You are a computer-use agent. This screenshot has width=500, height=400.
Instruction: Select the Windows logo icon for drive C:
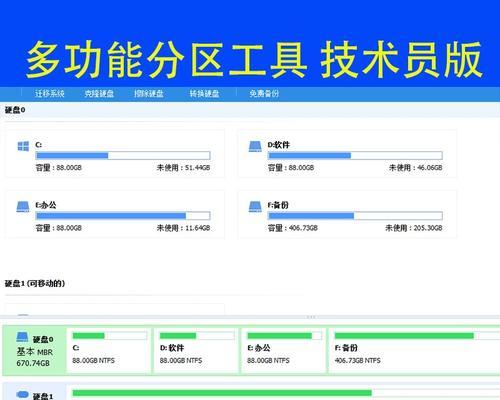23,146
